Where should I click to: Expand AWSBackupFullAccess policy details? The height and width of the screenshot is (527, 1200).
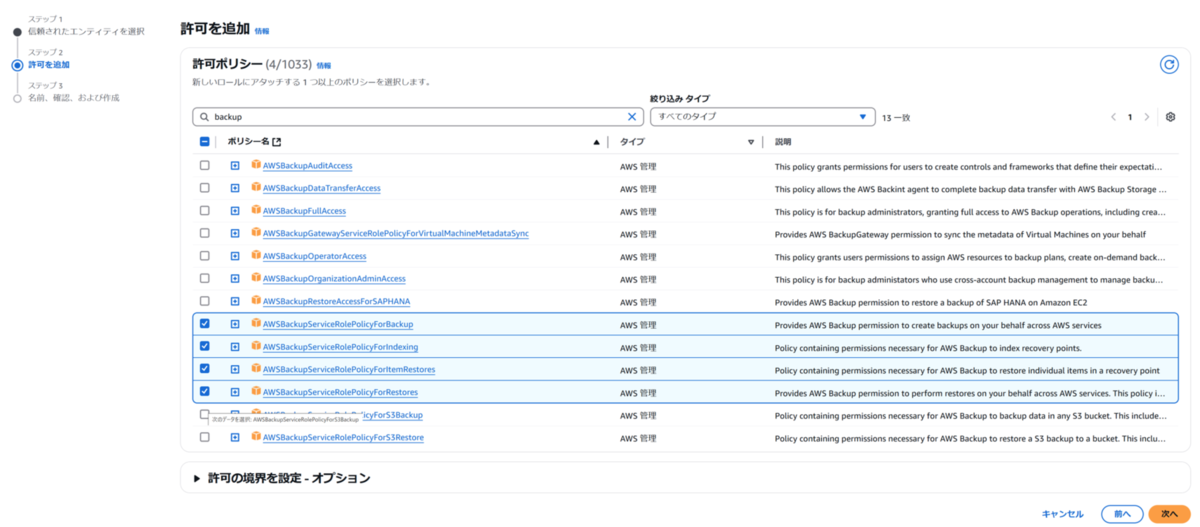(x=235, y=210)
